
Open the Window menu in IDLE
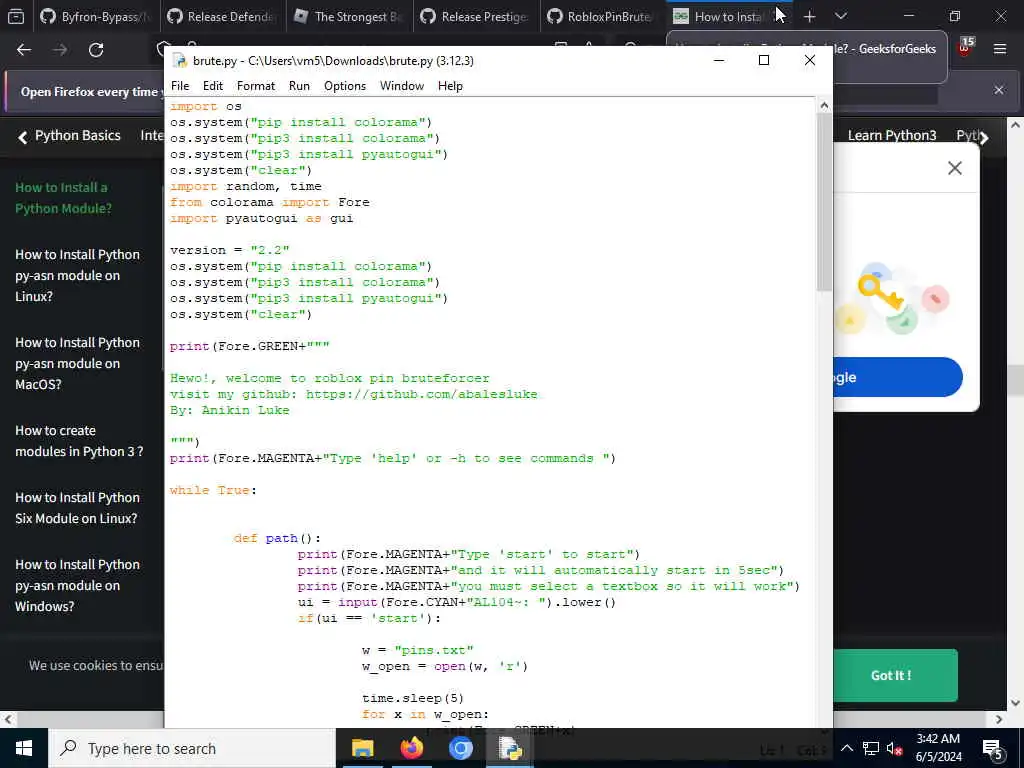tap(402, 86)
